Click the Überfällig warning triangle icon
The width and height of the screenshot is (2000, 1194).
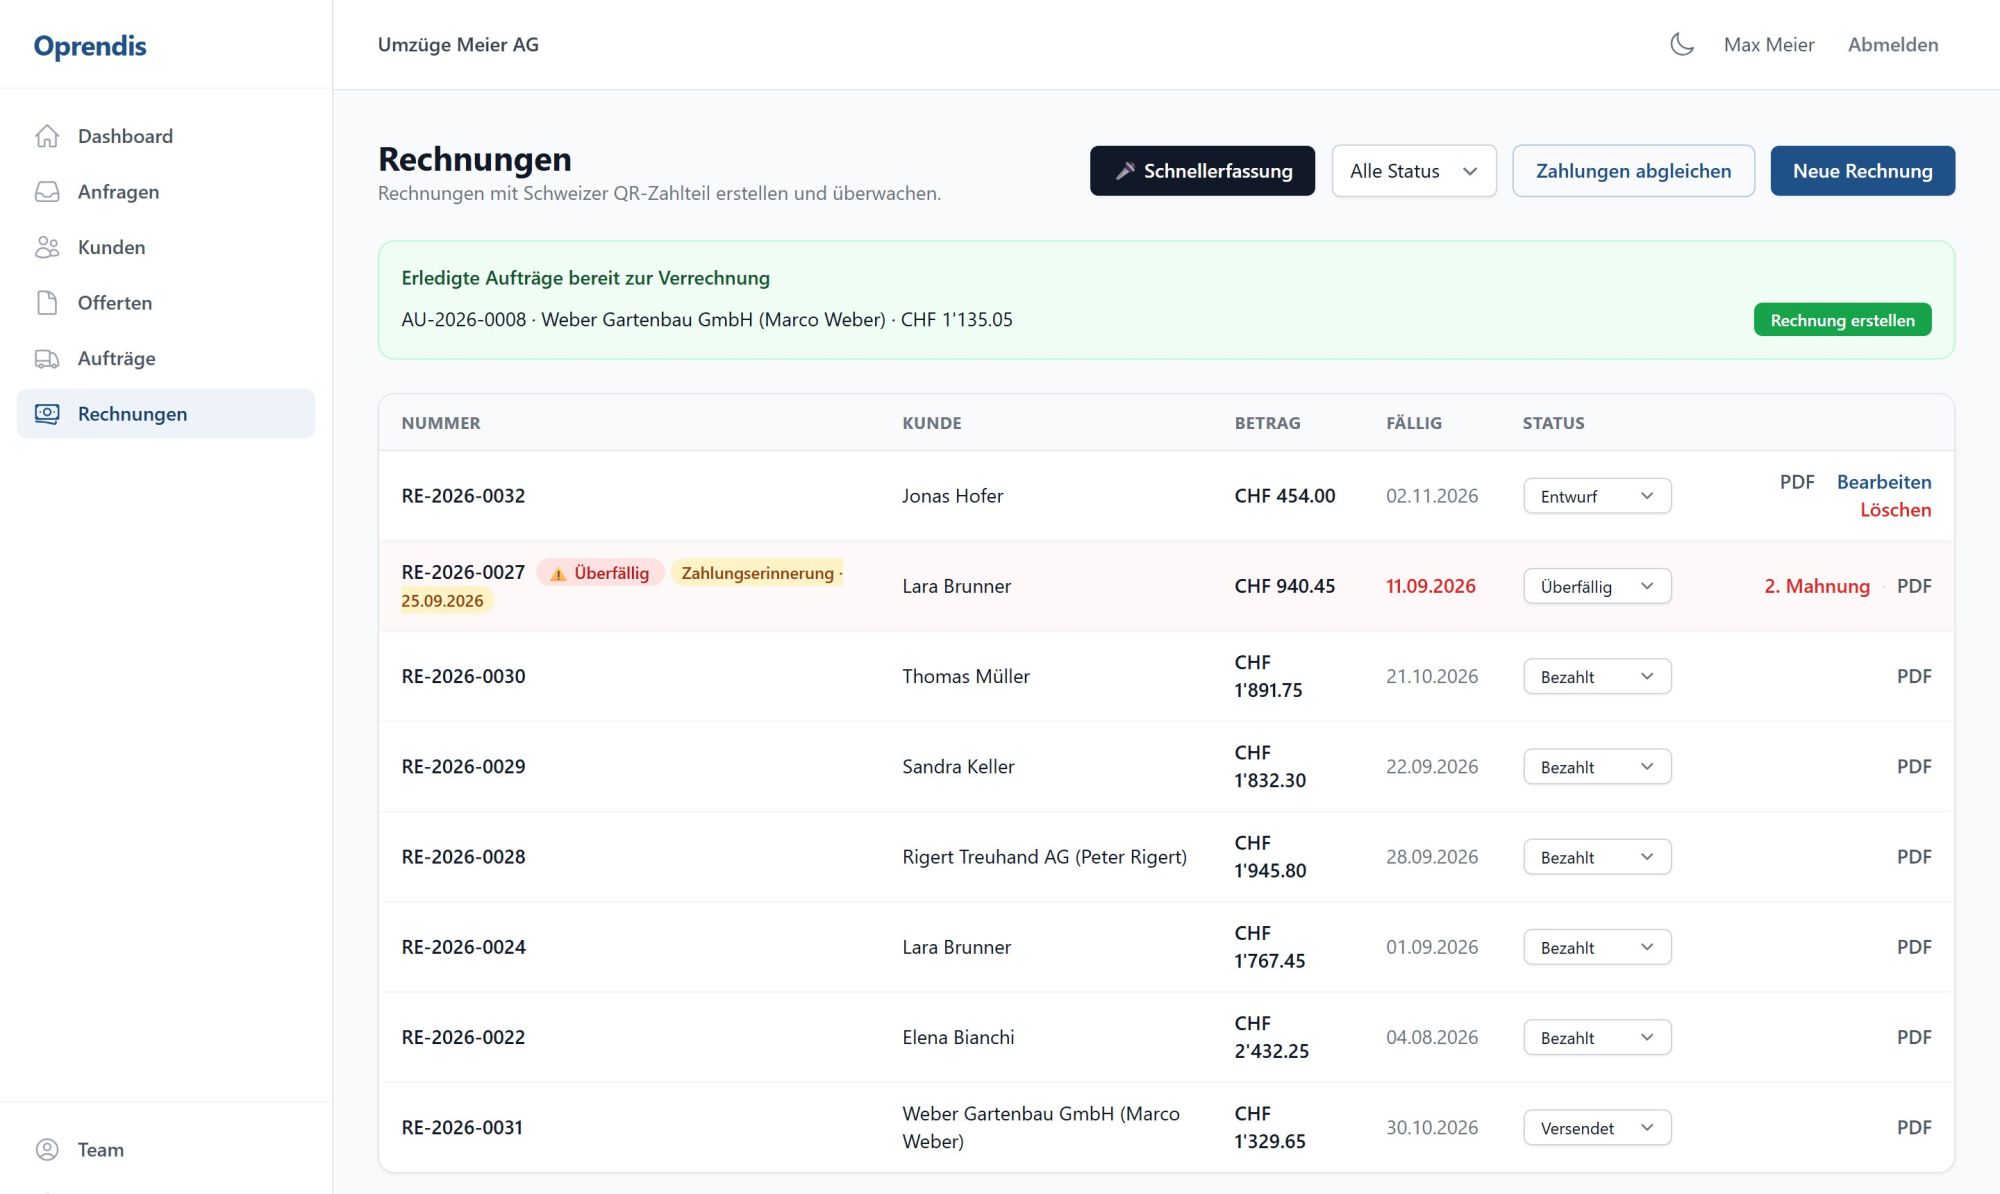[x=558, y=574]
